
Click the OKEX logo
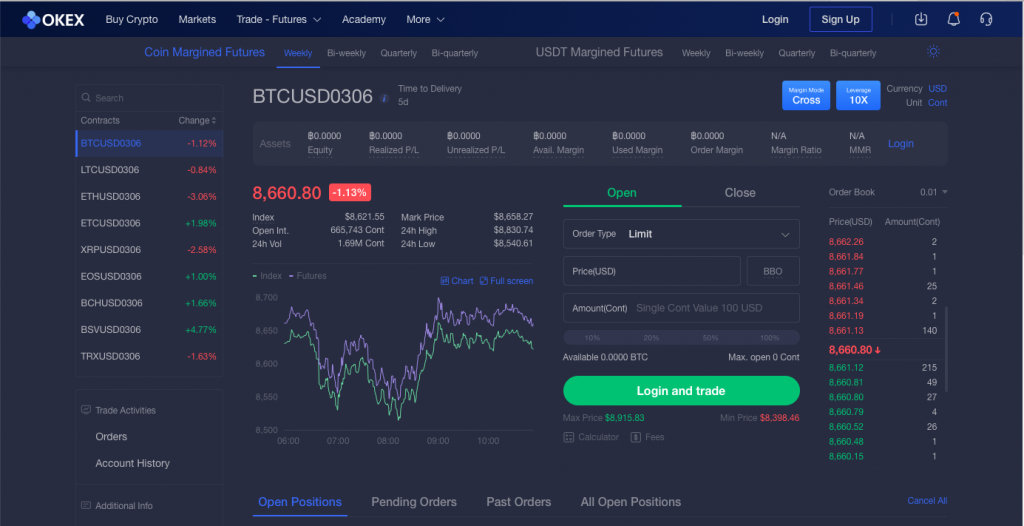coord(54,20)
